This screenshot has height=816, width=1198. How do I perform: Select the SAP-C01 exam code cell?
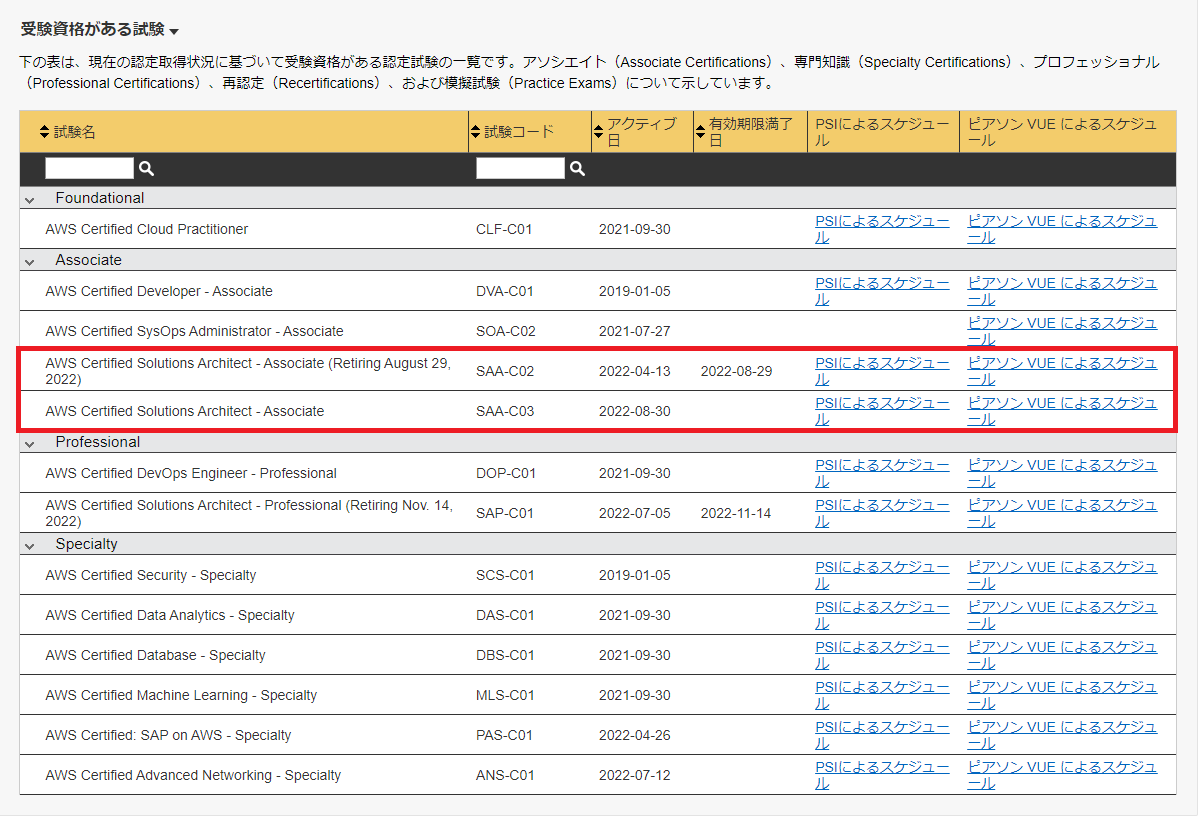click(504, 513)
